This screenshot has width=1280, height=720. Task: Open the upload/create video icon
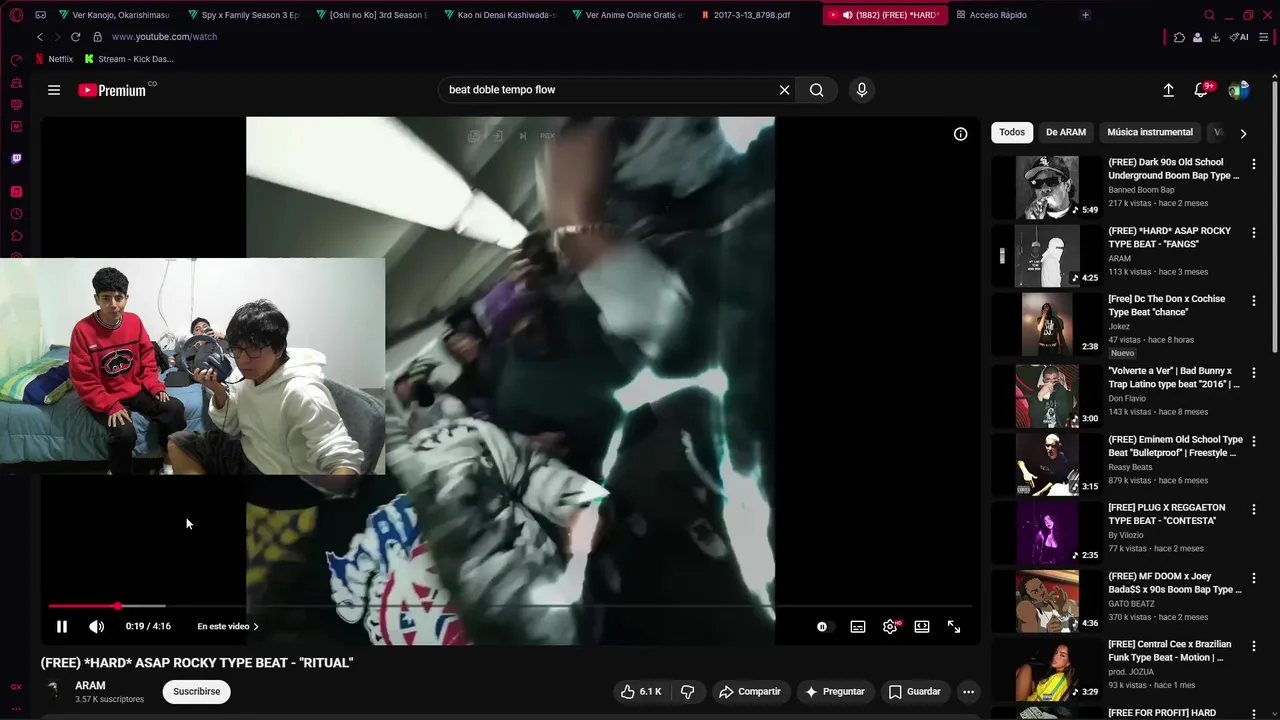pyautogui.click(x=1168, y=90)
